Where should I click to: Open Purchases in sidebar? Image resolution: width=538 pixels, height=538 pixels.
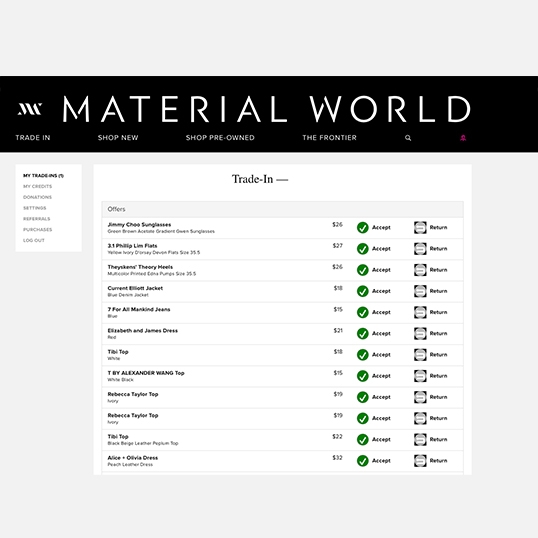(37, 230)
